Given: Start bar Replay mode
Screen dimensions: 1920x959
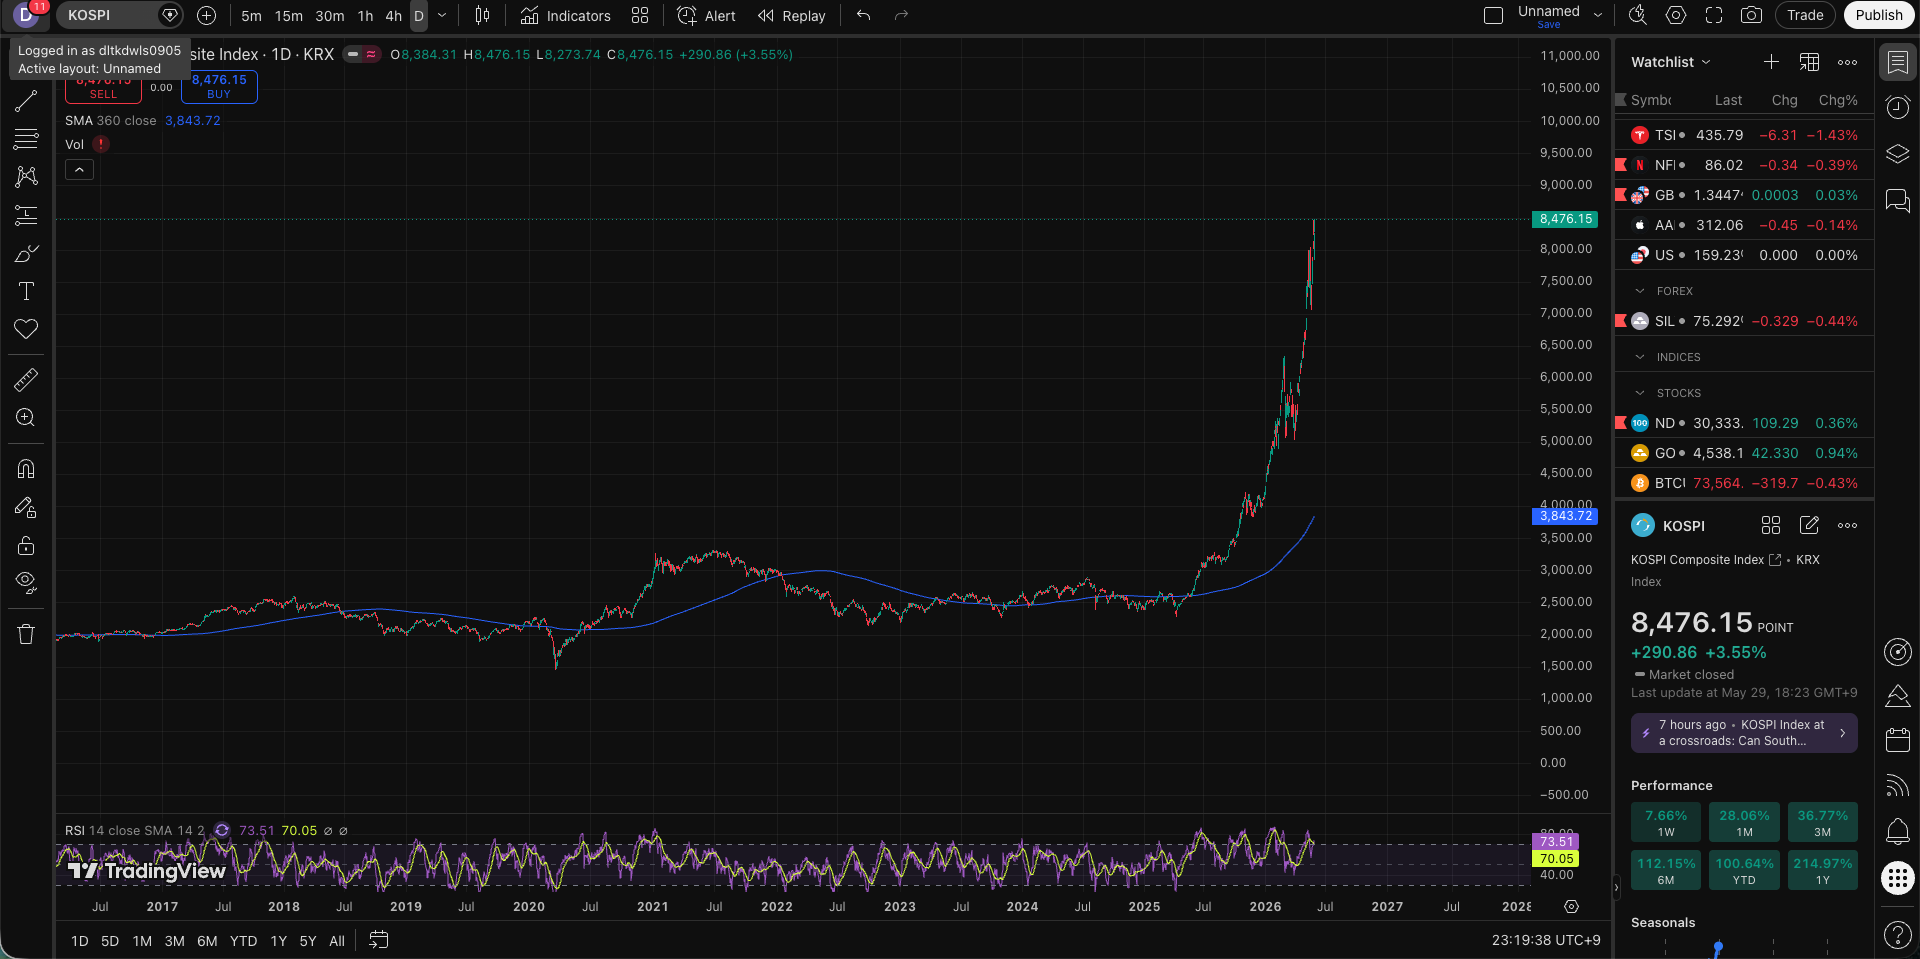Looking at the screenshot, I should tap(791, 15).
